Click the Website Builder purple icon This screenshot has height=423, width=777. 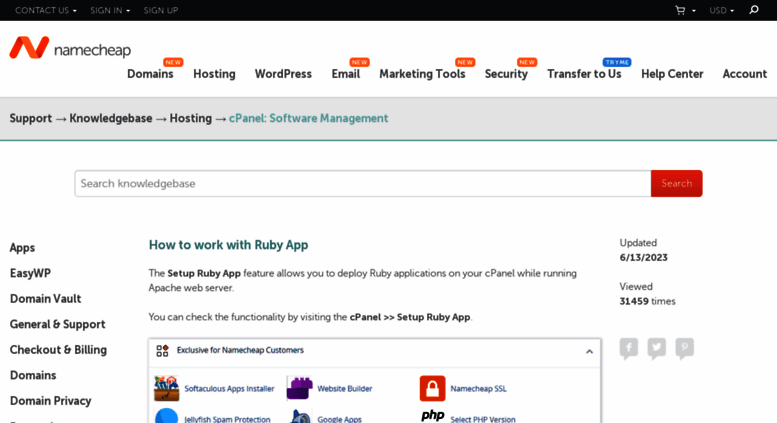(x=299, y=388)
